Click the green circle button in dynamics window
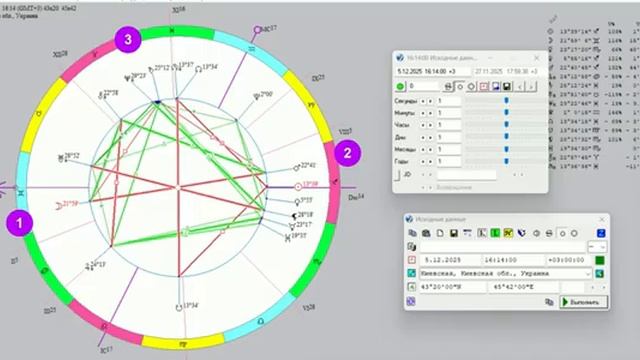 (x=400, y=86)
